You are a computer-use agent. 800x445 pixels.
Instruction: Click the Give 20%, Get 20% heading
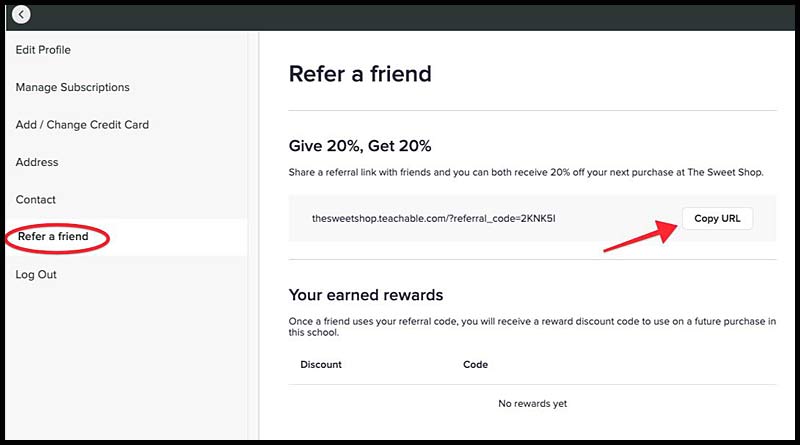click(x=360, y=146)
